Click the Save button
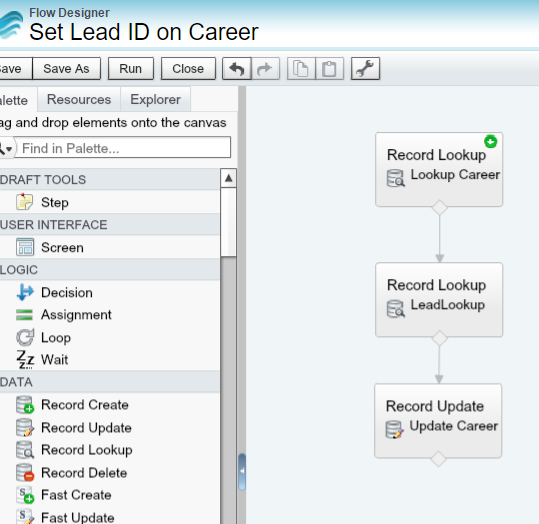The height and width of the screenshot is (524, 539). tap(15, 69)
